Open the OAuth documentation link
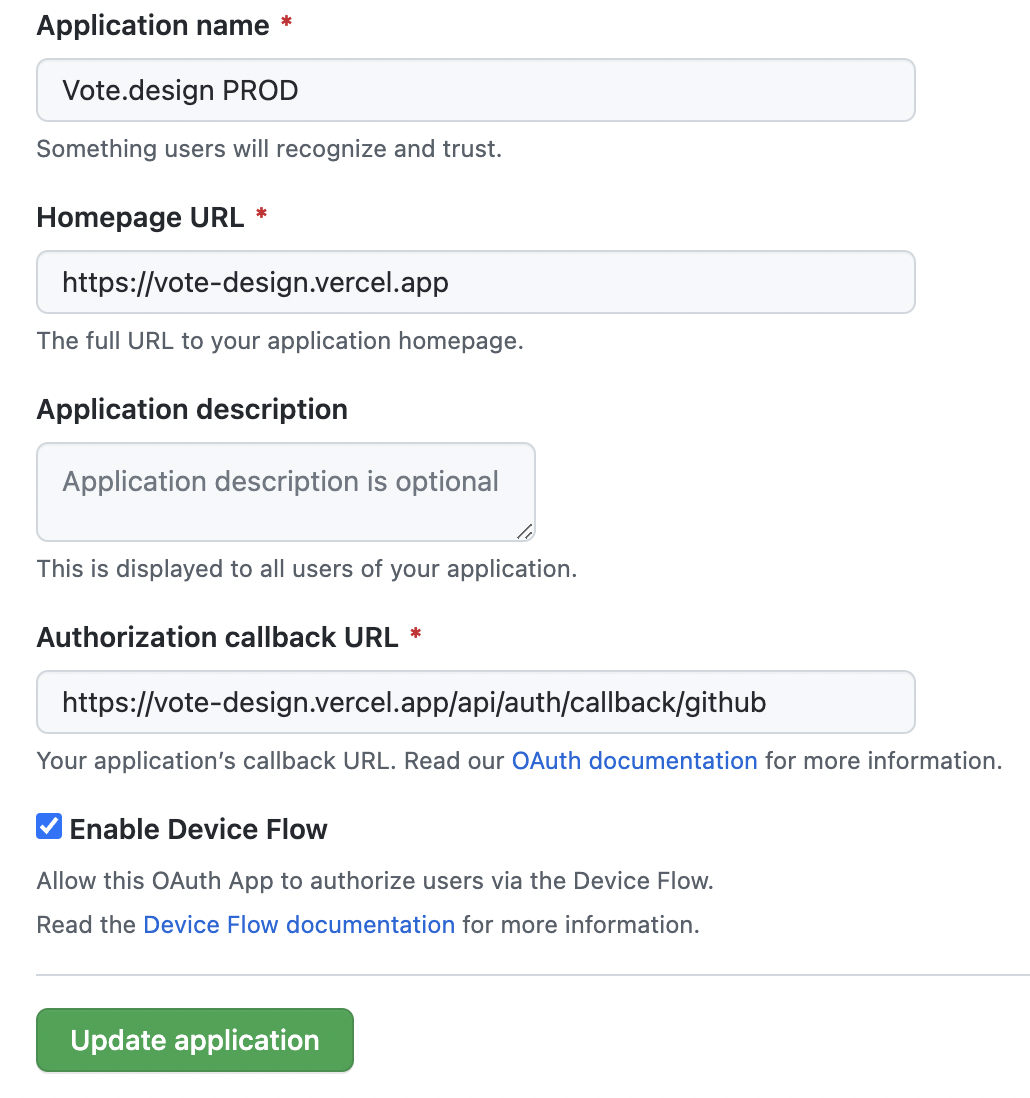This screenshot has height=1098, width=1030. [634, 761]
